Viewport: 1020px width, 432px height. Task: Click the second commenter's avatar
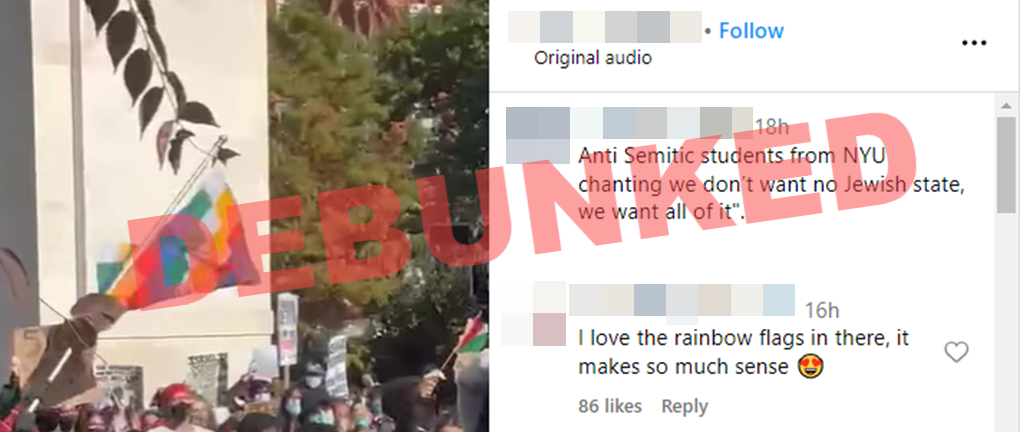[533, 314]
